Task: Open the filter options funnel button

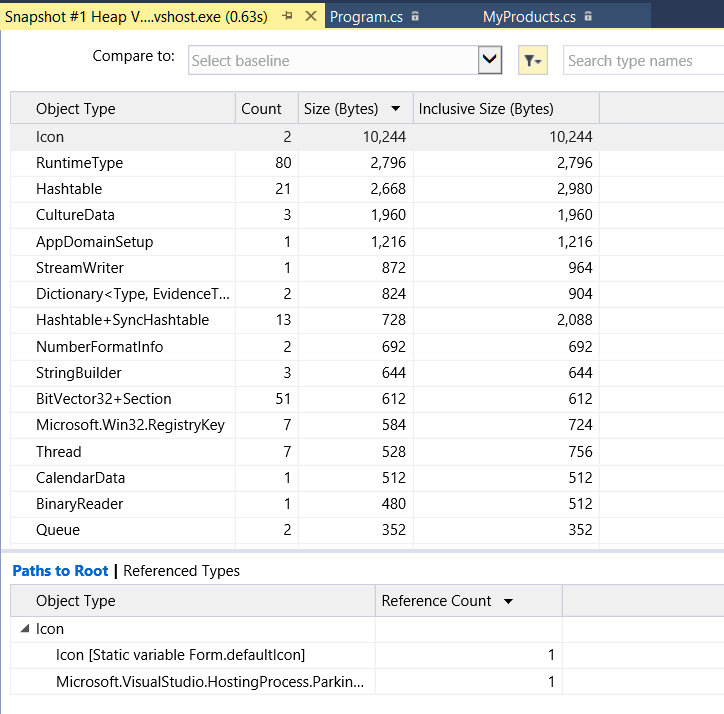Action: (x=533, y=61)
